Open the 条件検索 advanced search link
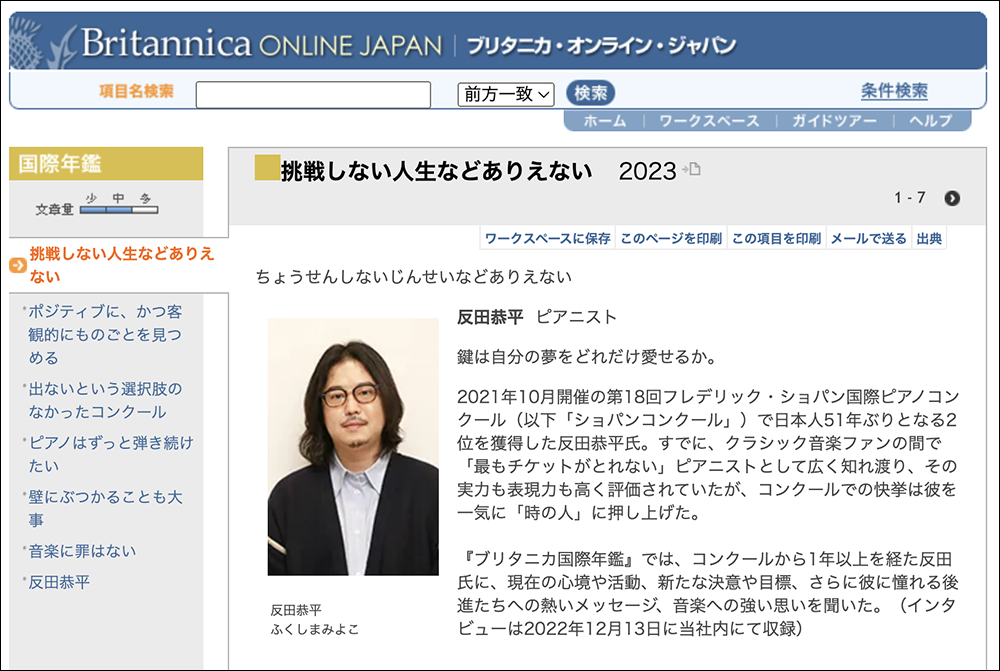Screen dimensions: 1000x671 coord(893,92)
